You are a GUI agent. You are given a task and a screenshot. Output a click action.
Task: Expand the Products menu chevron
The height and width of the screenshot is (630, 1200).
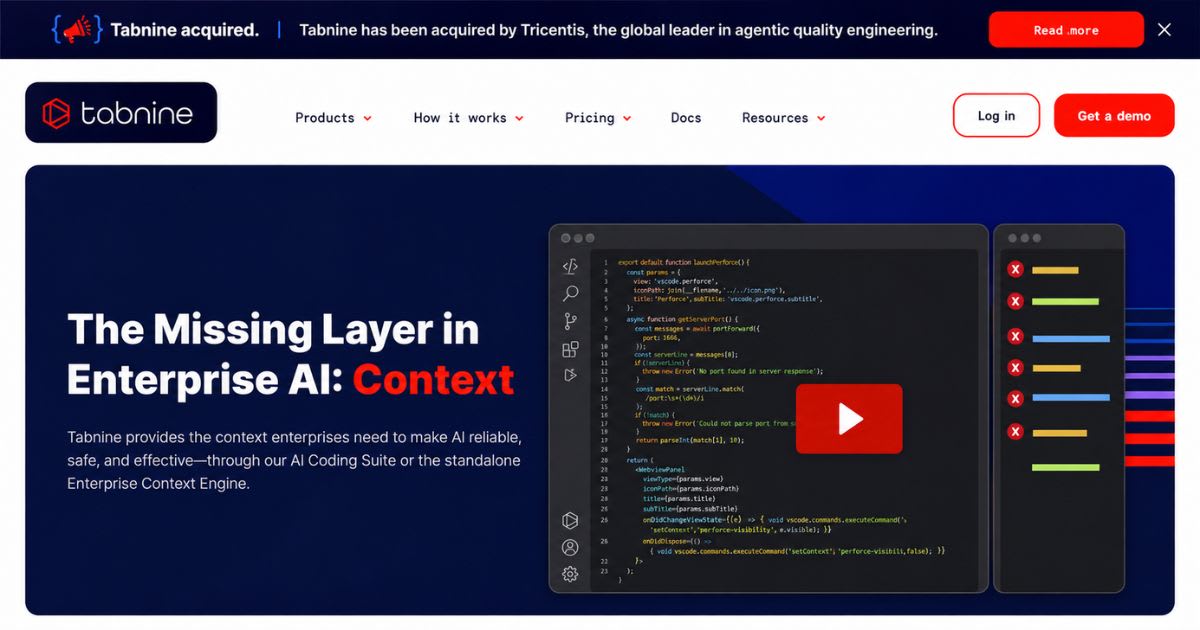click(x=367, y=118)
